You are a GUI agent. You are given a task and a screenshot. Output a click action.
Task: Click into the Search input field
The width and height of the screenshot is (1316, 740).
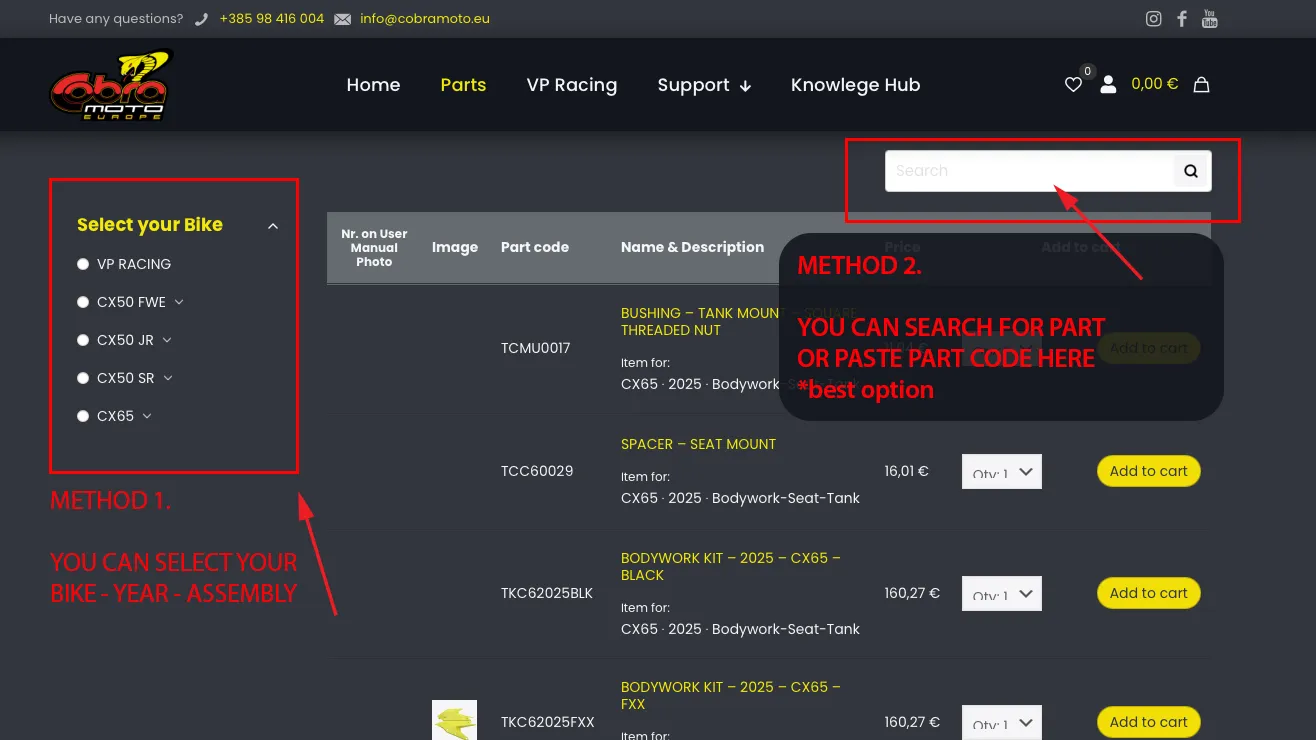pos(1028,171)
